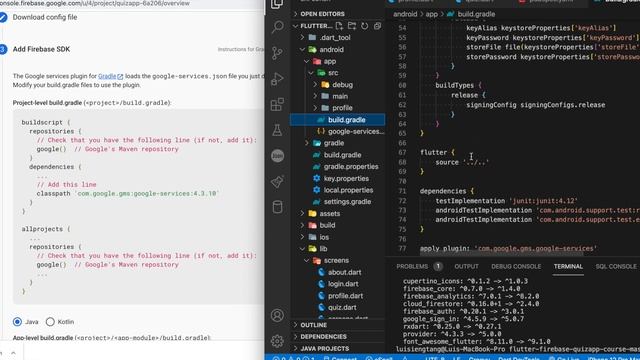
Task: Open Source Control in activity bar
Action: (277, 53)
